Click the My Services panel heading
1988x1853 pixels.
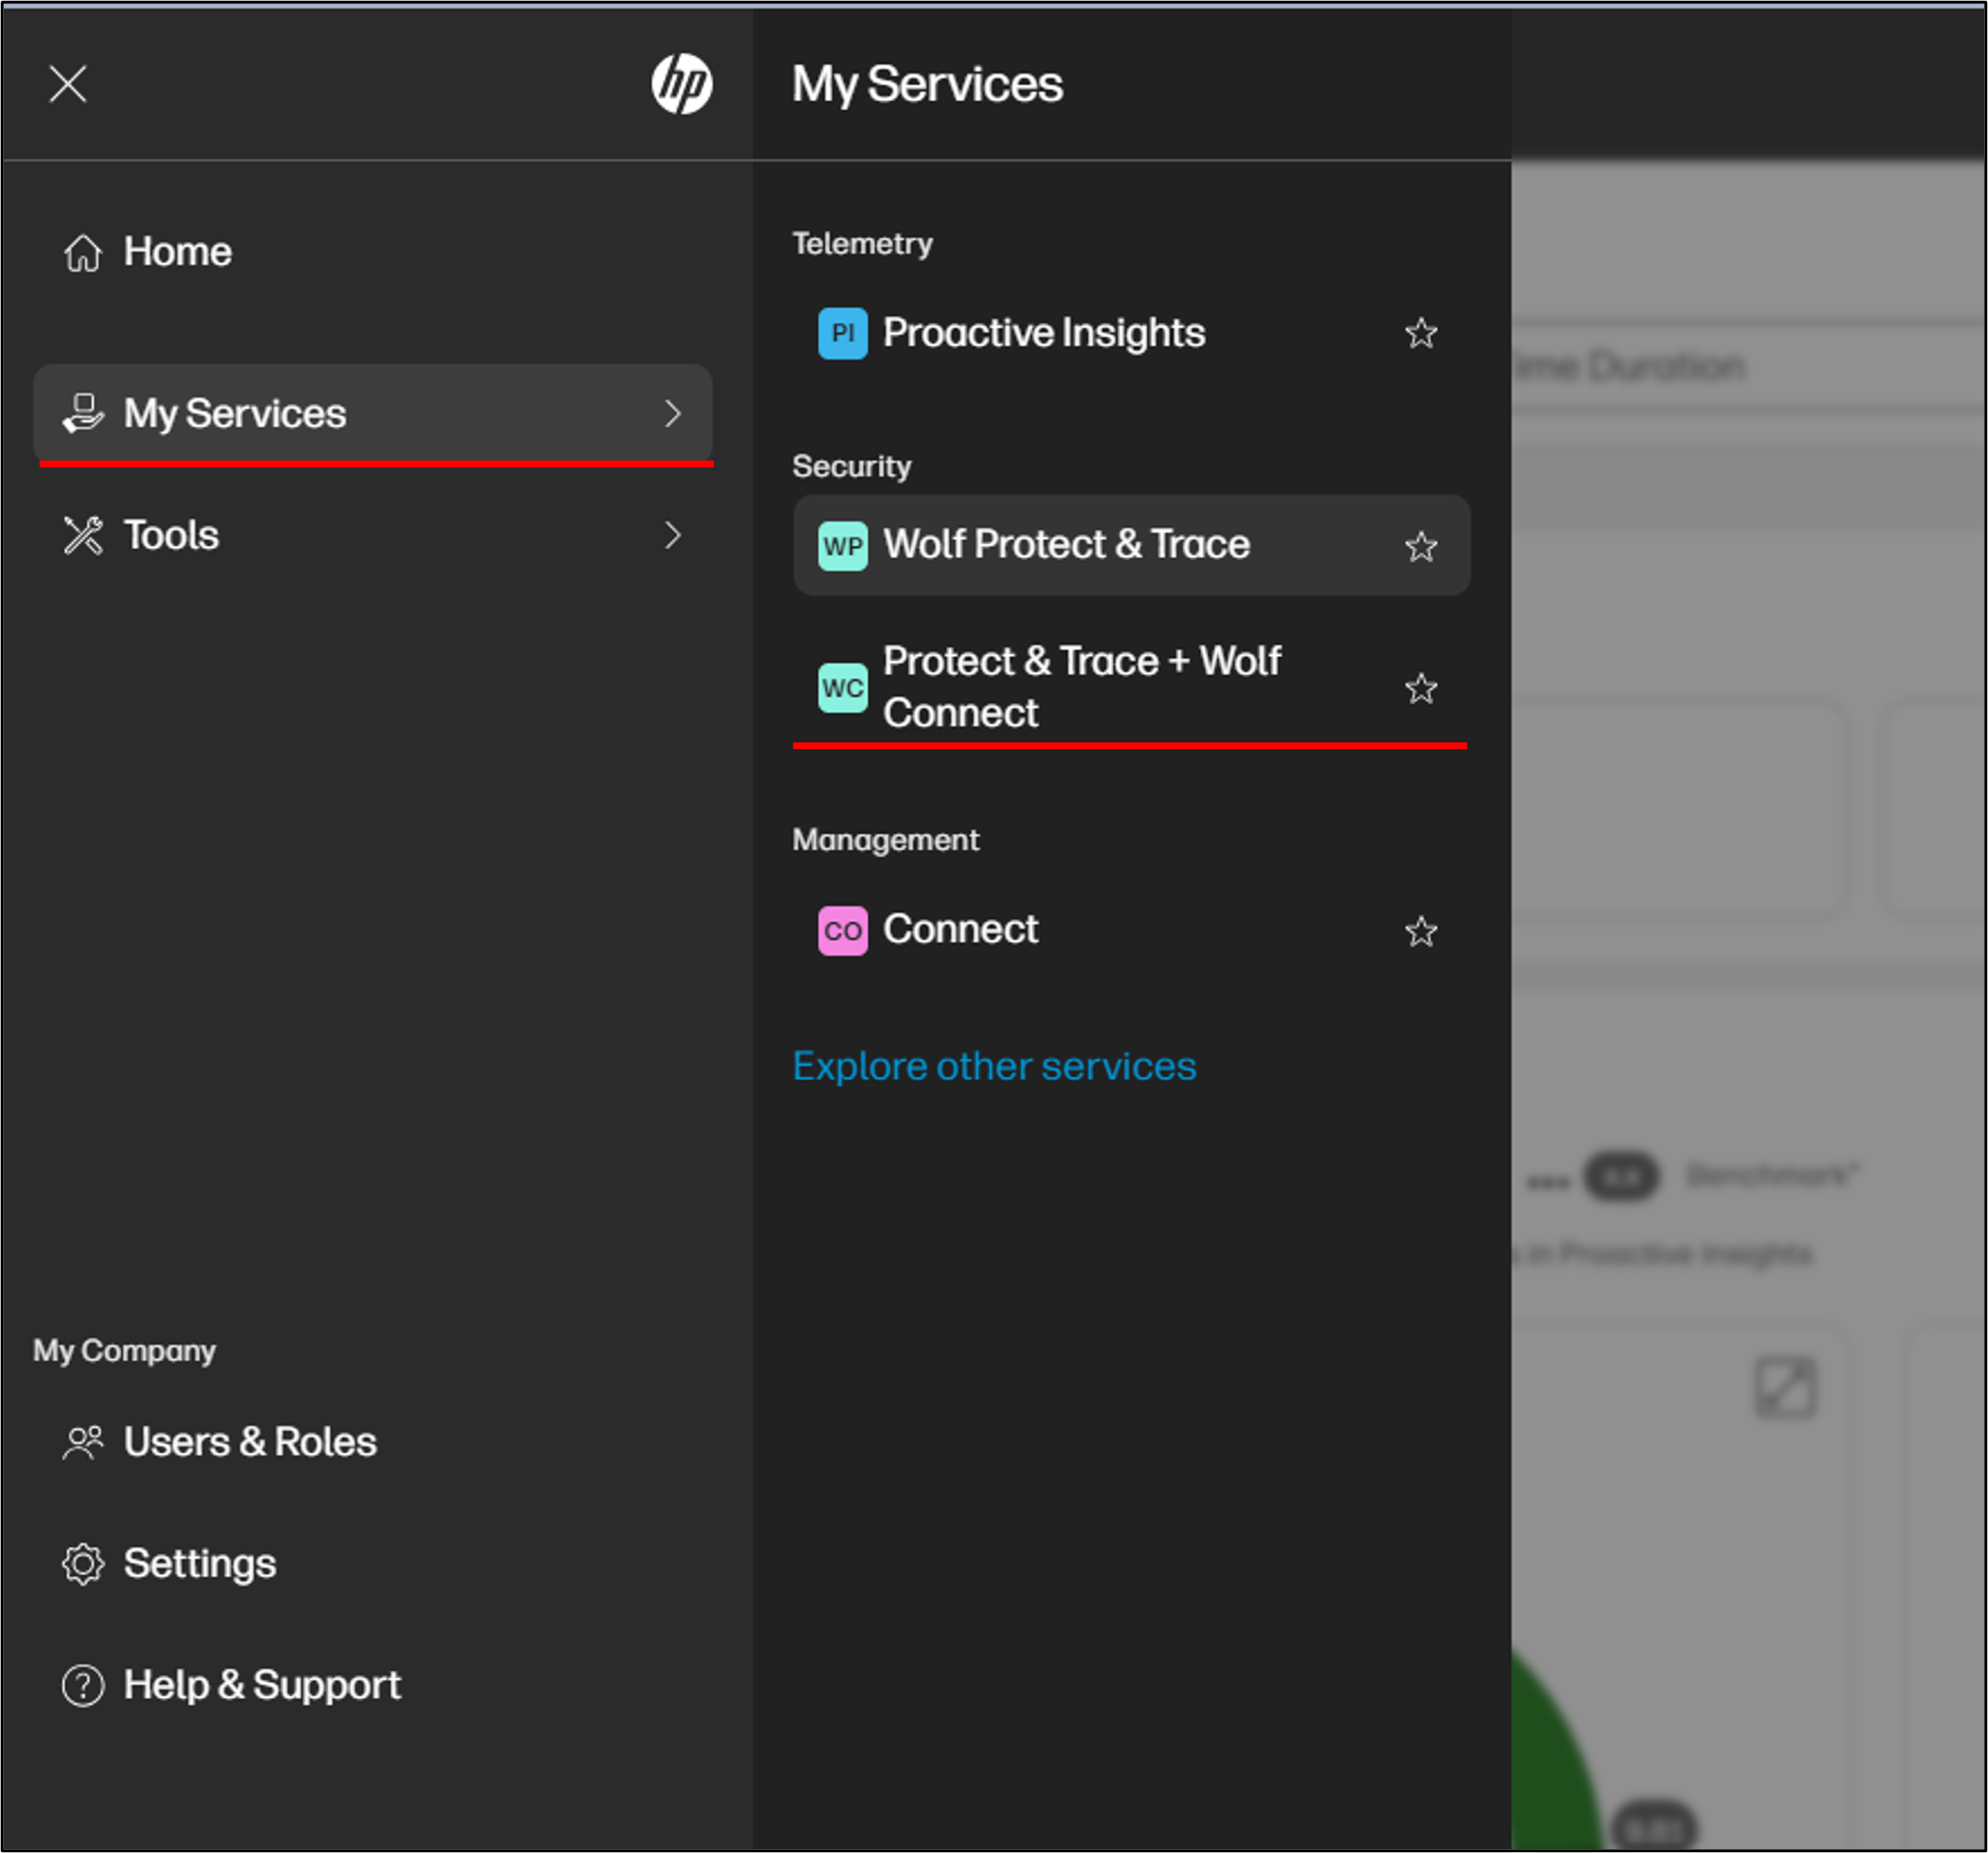928,84
